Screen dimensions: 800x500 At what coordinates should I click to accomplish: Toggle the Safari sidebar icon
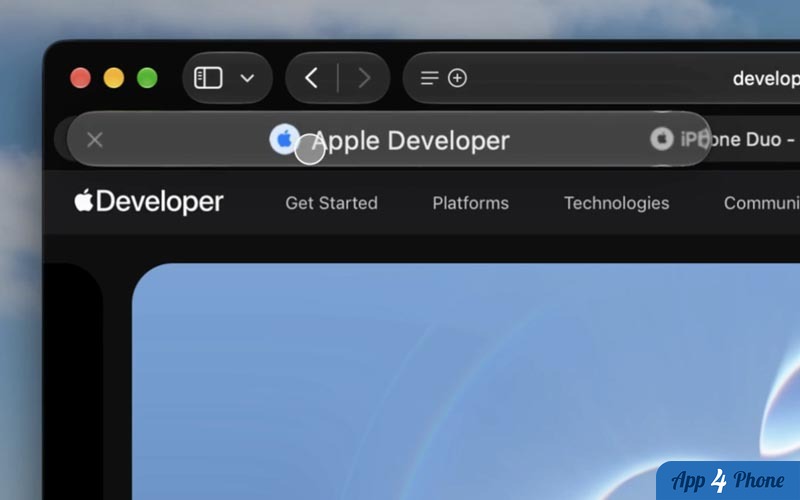(x=208, y=78)
